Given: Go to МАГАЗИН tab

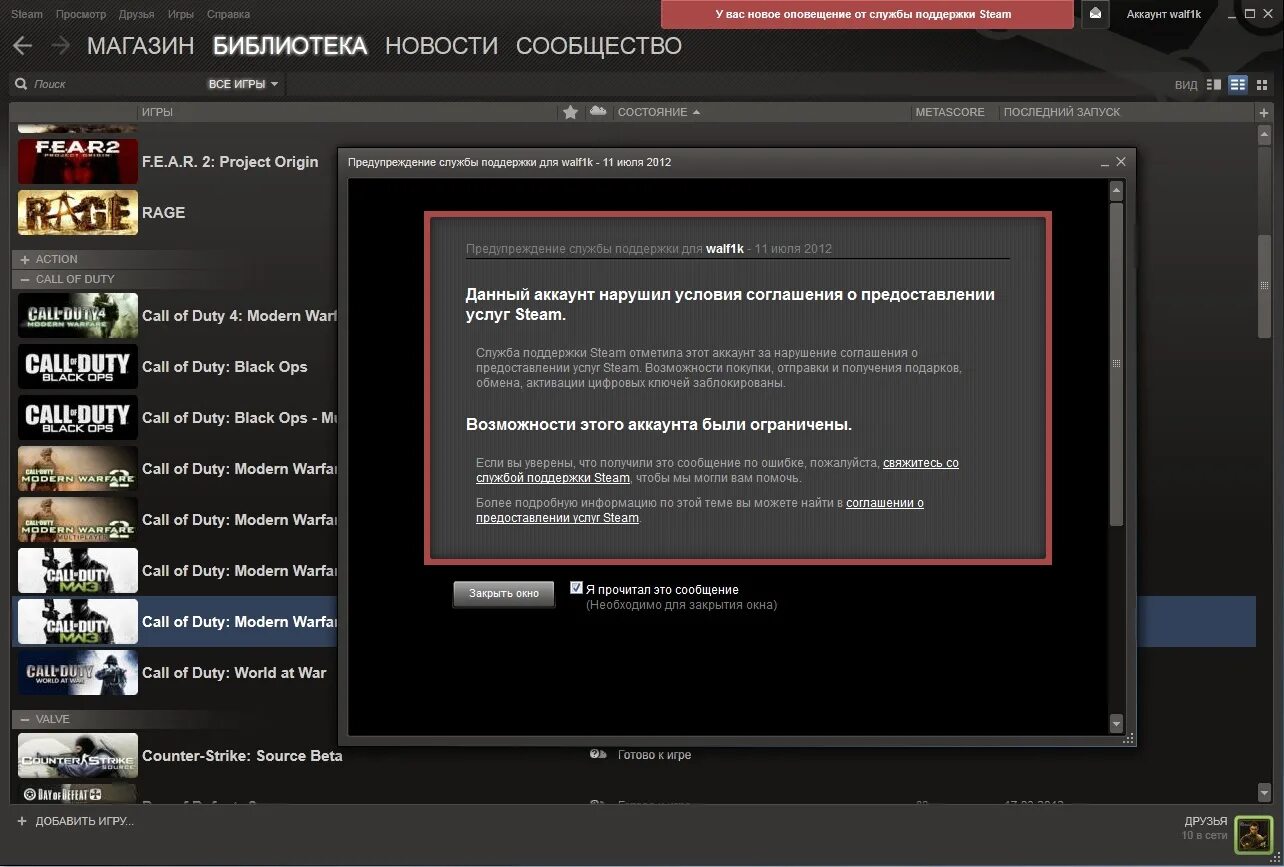Looking at the screenshot, I should [x=141, y=46].
